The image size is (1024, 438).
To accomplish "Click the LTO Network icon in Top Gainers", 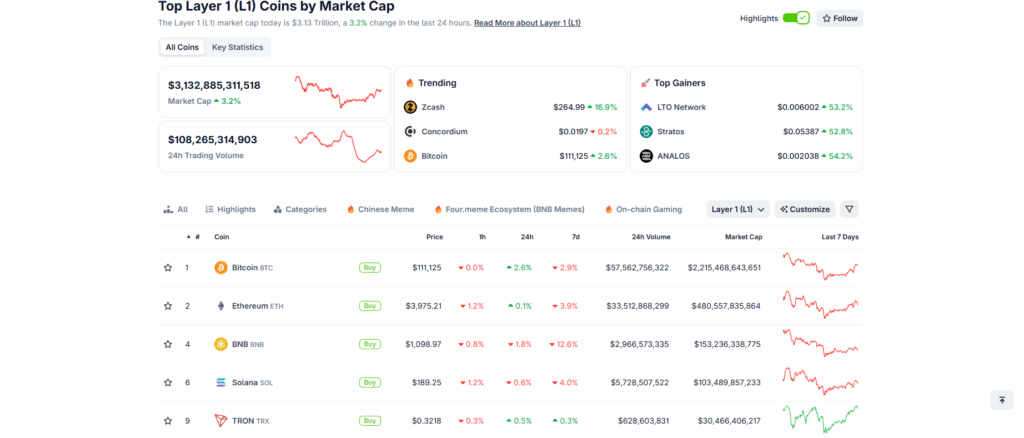I will [x=646, y=107].
